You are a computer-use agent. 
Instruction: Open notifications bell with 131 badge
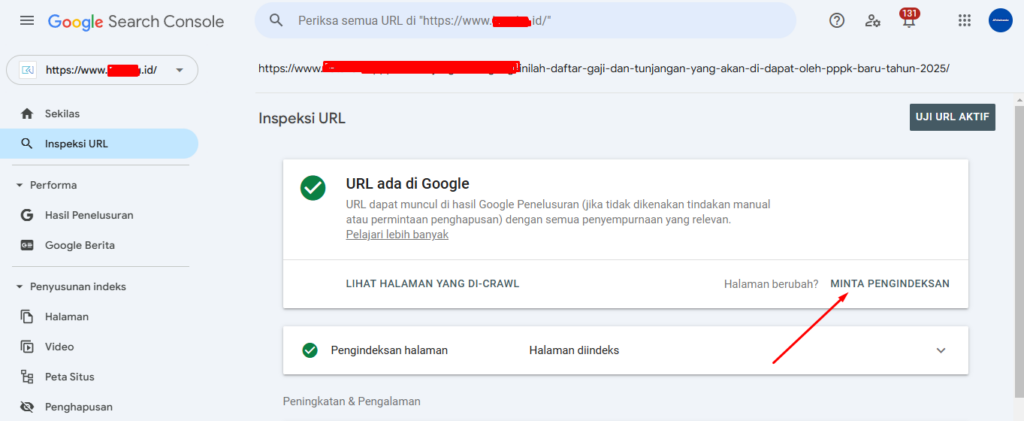coord(908,19)
